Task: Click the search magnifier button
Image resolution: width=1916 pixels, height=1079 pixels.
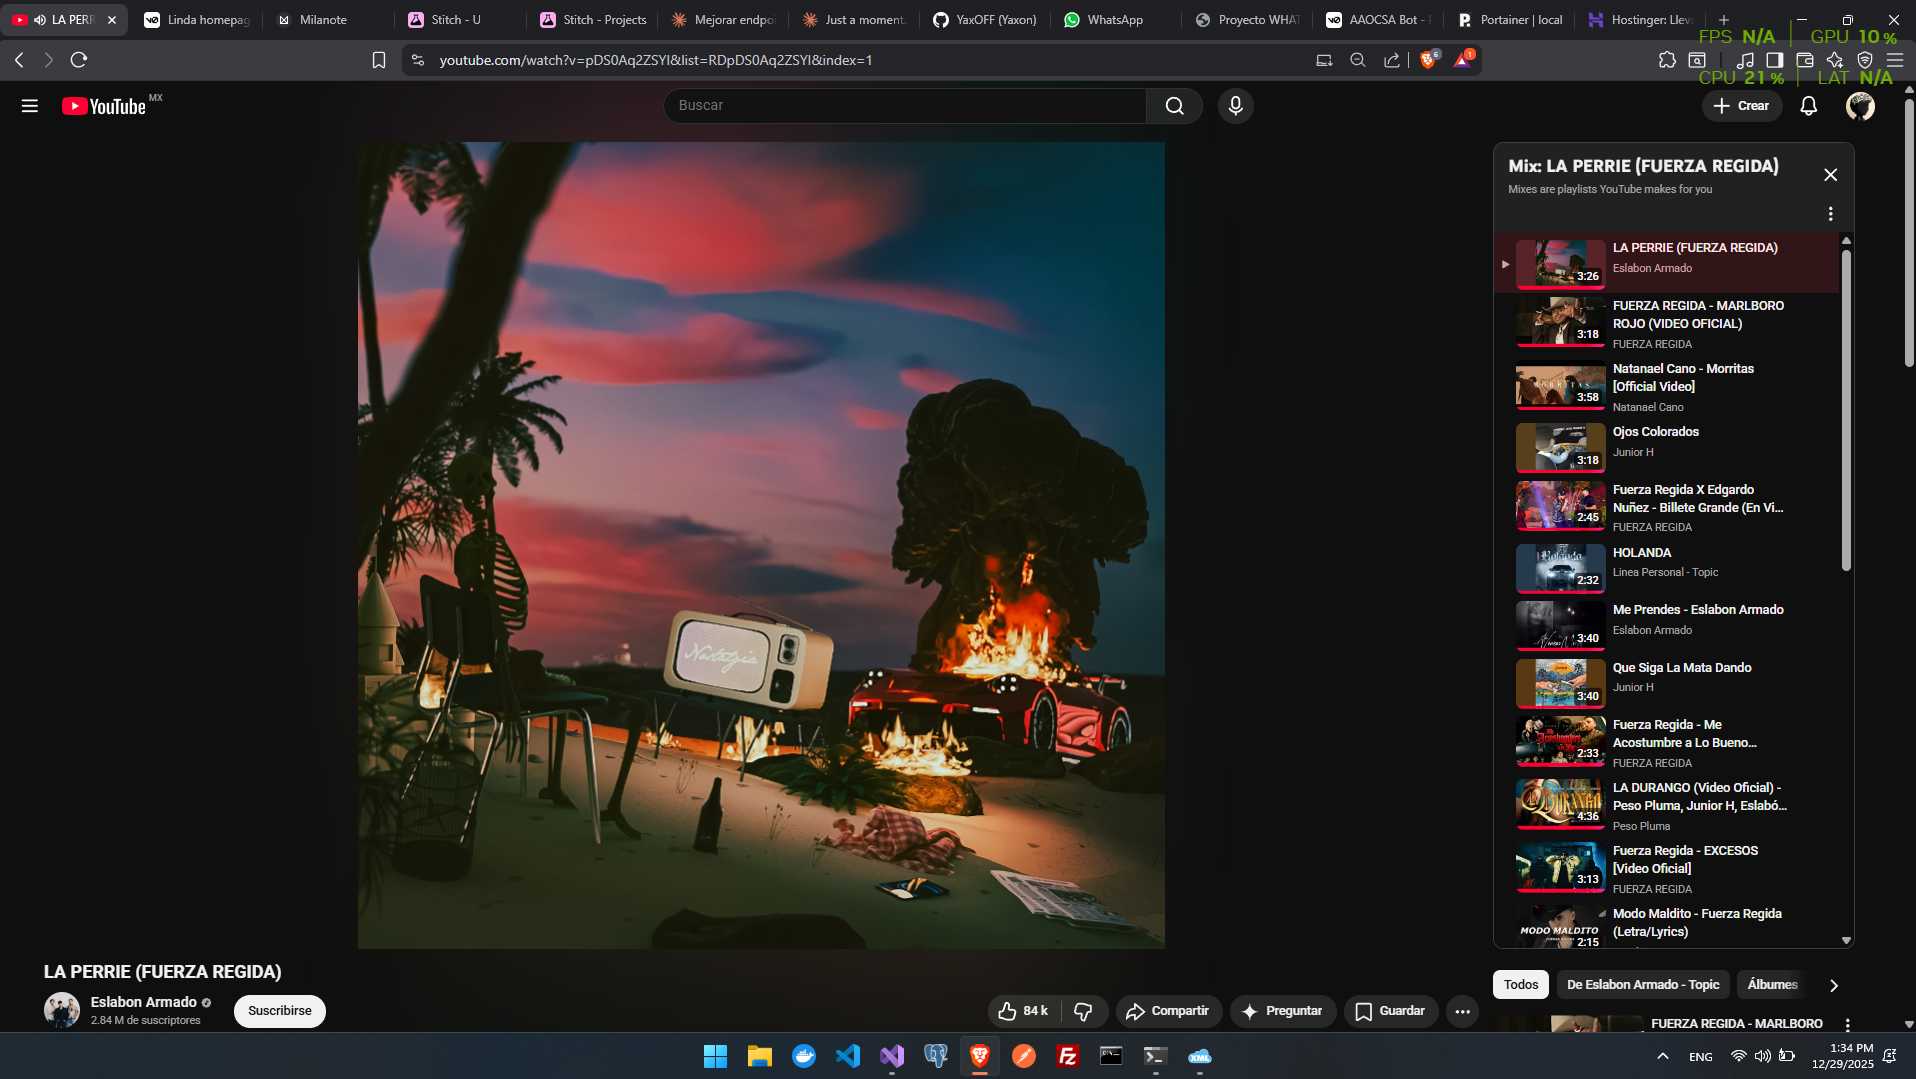Action: click(1174, 106)
